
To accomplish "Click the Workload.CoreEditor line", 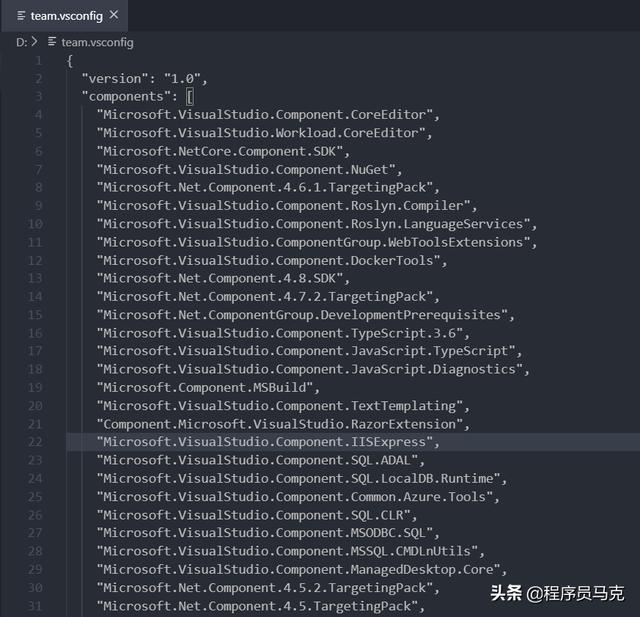I will (264, 133).
